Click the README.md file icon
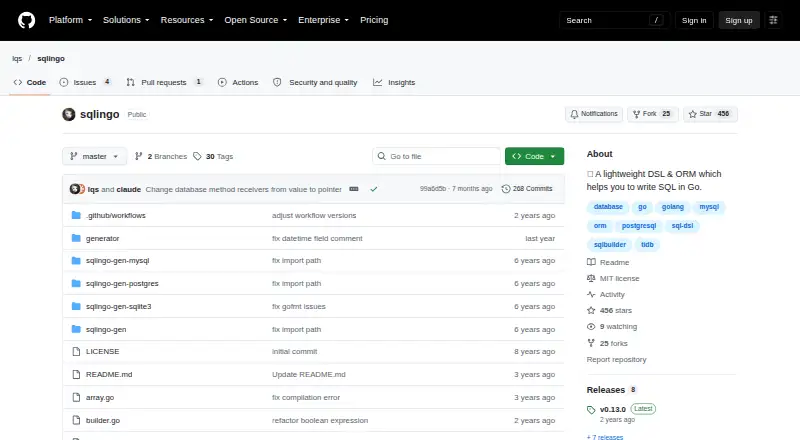The height and width of the screenshot is (440, 800). pos(76,375)
